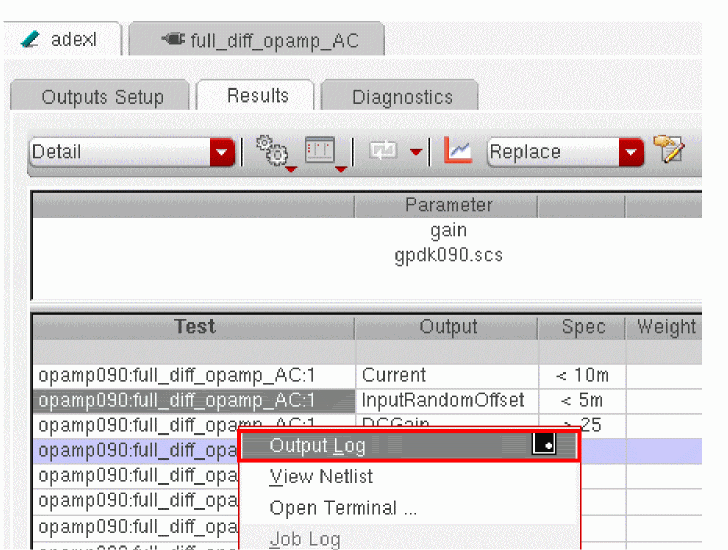Screen dimensions: 728x550
Task: Click the table columns layout icon
Action: pyautogui.click(x=320, y=150)
